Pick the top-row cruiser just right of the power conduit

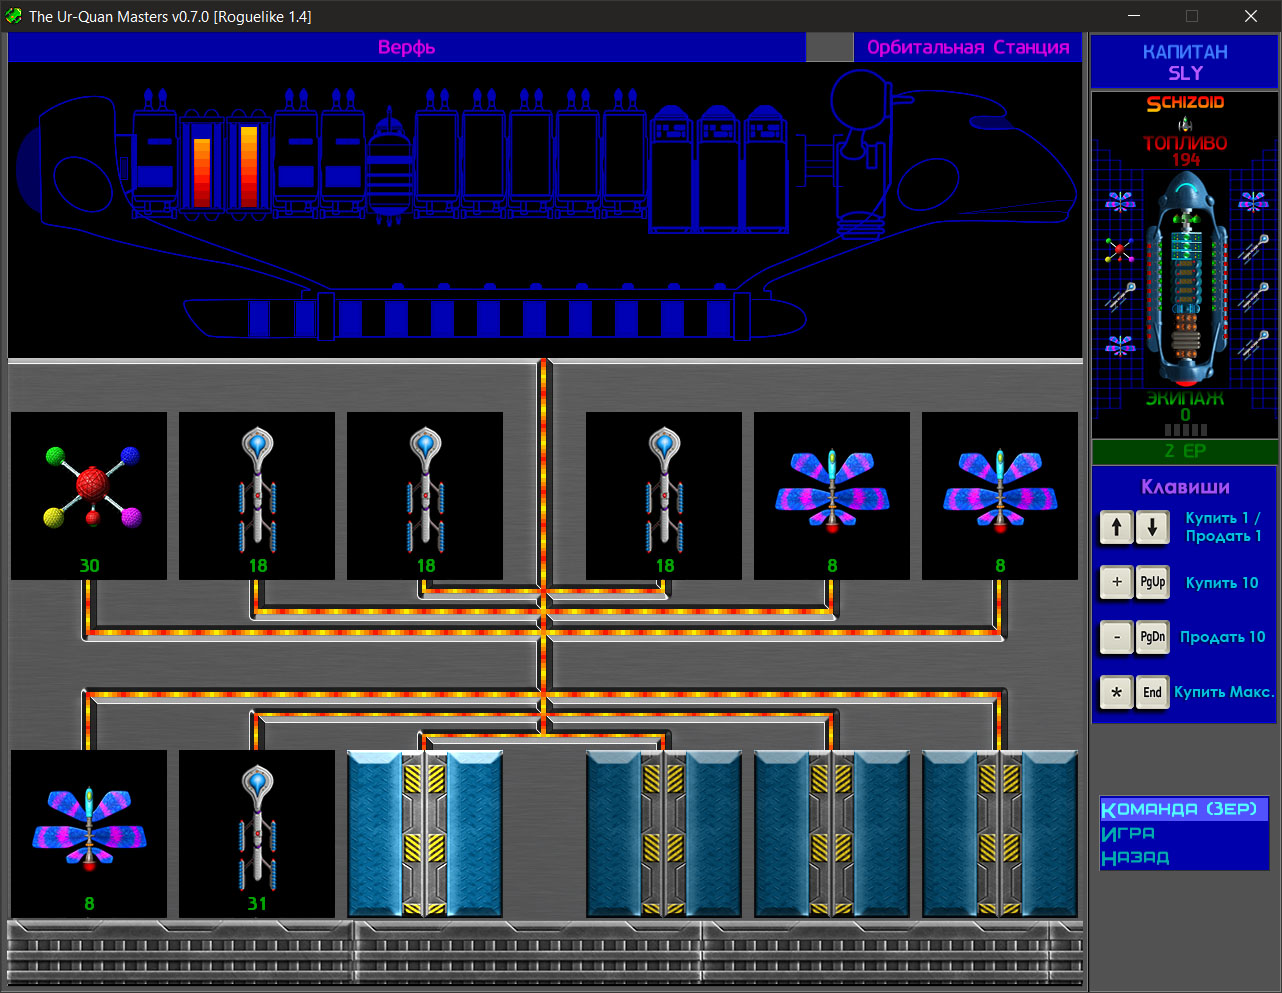click(664, 496)
